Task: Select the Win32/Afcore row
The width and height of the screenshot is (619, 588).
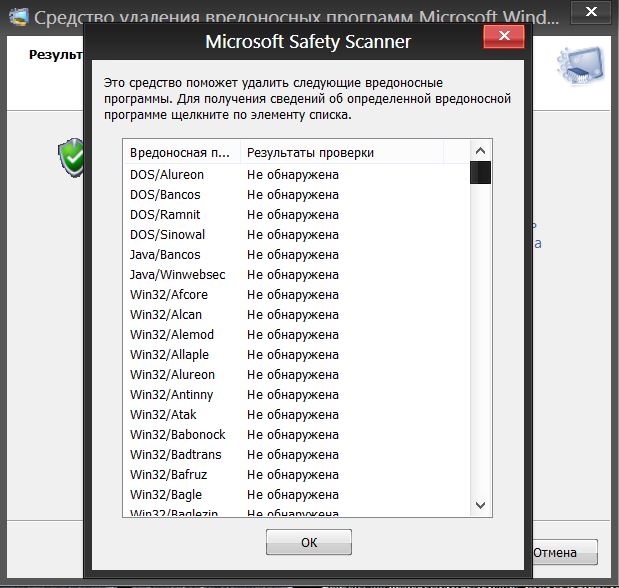Action: pyautogui.click(x=169, y=295)
